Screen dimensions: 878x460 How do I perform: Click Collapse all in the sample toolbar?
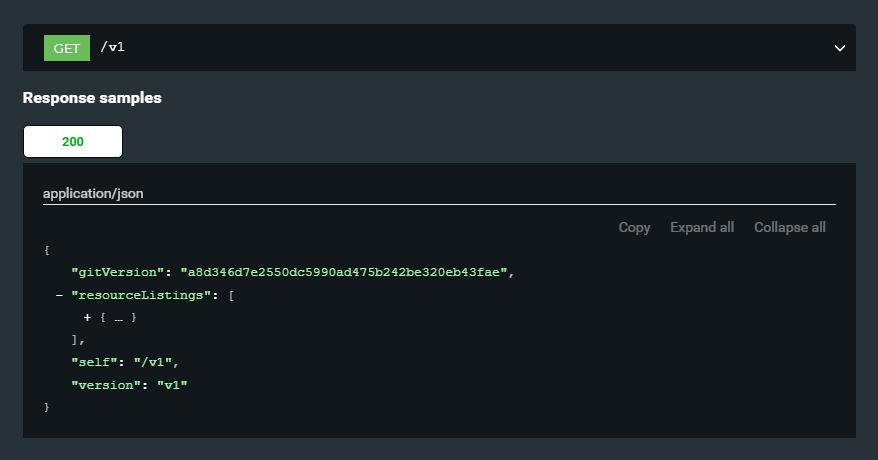click(790, 227)
